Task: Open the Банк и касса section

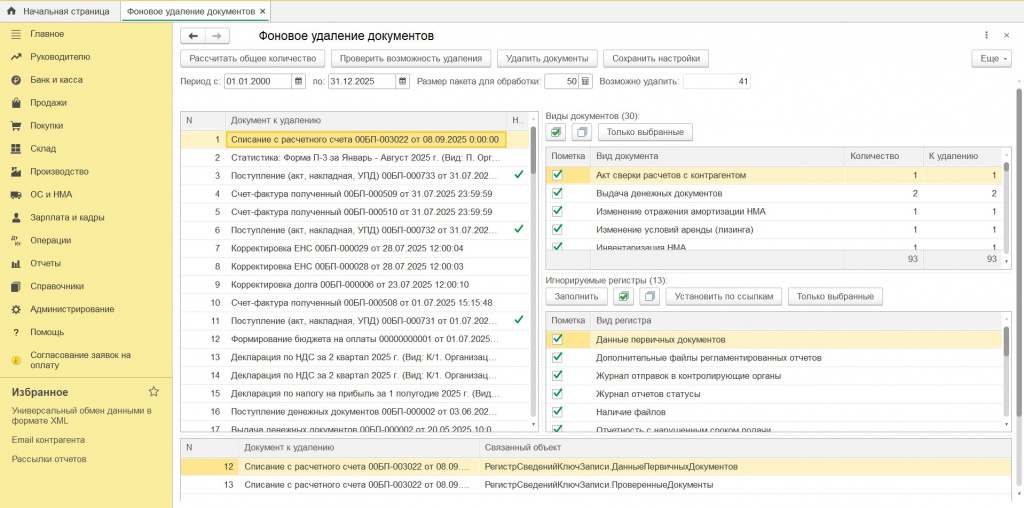Action: [x=56, y=79]
